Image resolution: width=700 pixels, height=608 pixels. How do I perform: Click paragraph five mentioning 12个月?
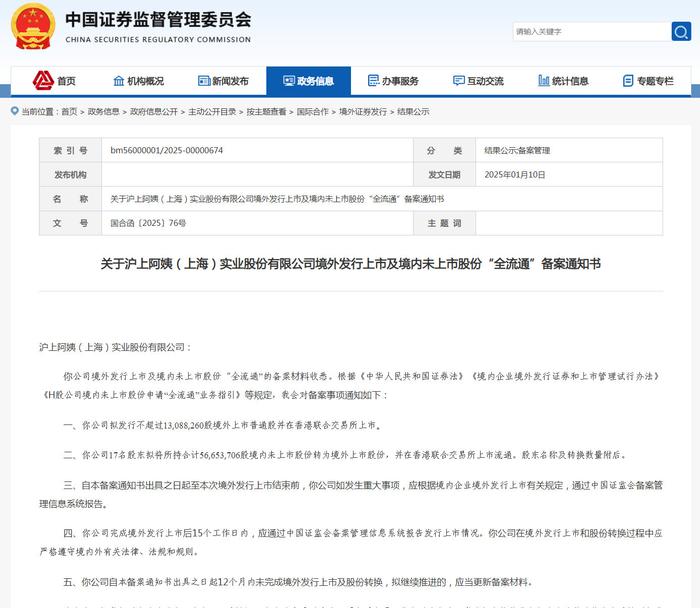coord(298,582)
